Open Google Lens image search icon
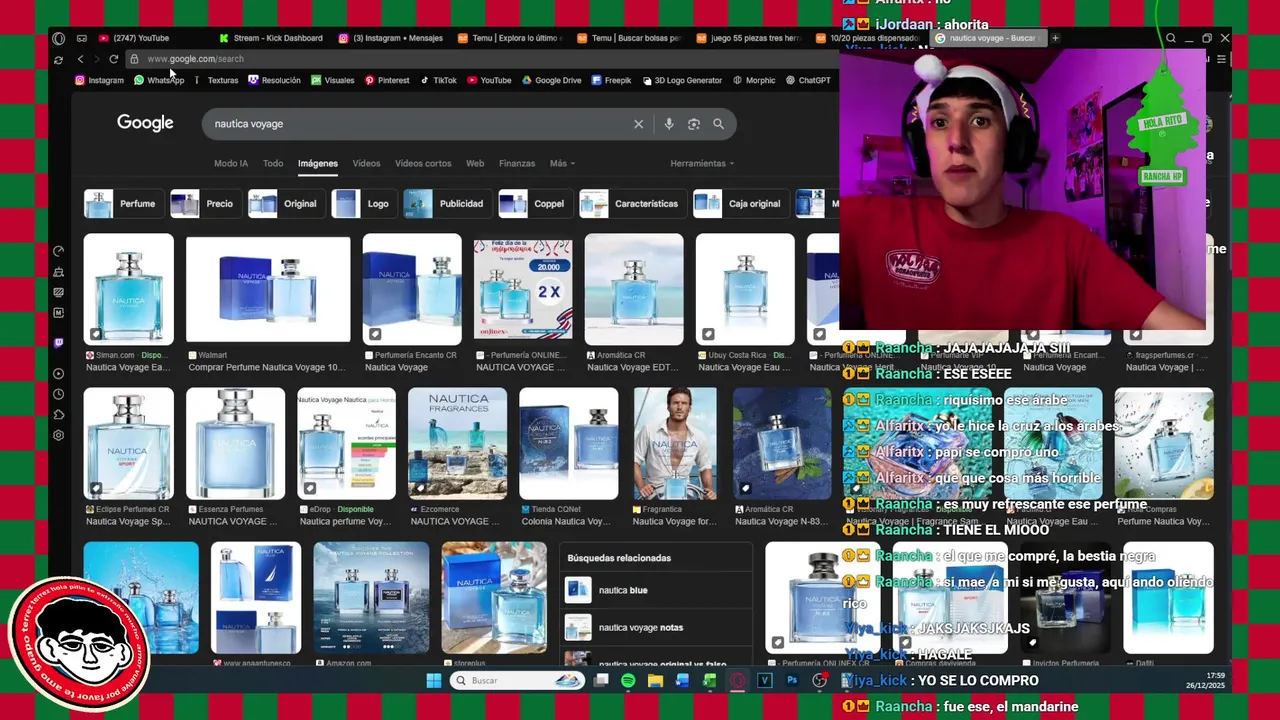The image size is (1280, 720). click(x=694, y=124)
